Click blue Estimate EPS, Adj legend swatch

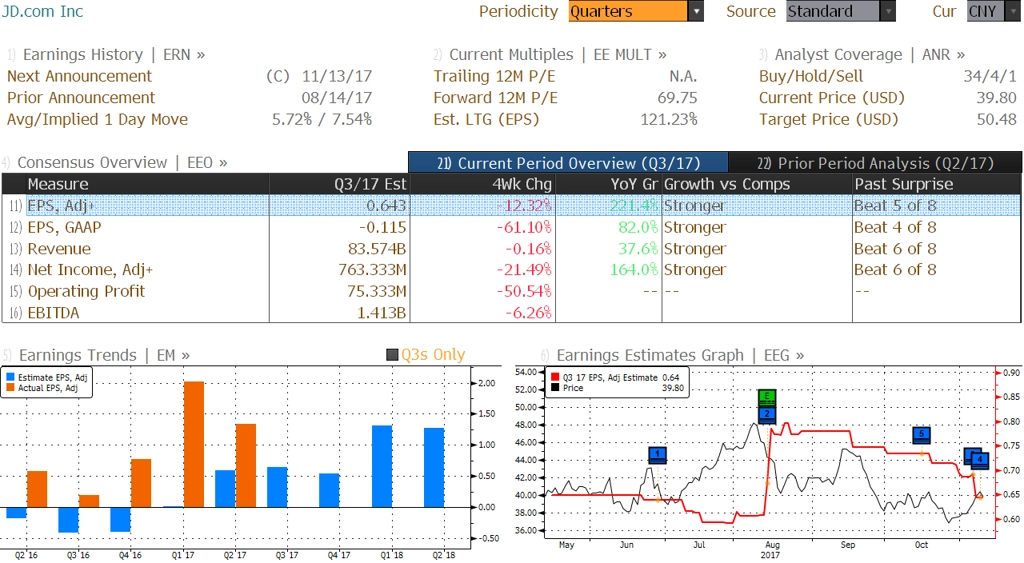(10, 378)
